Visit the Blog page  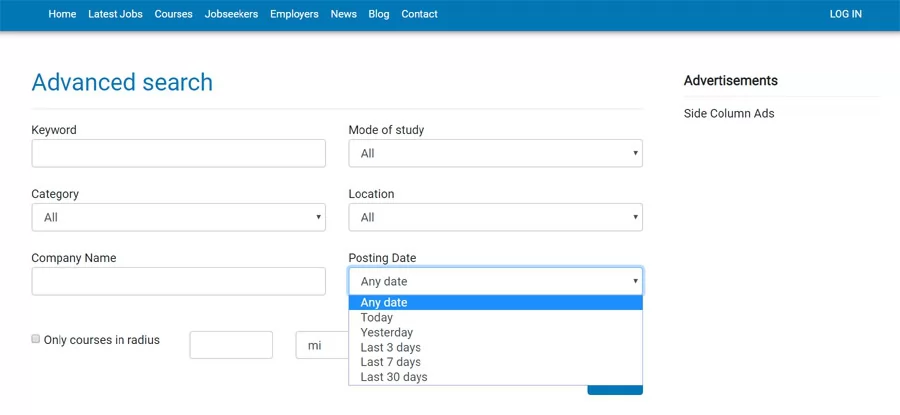(x=379, y=14)
